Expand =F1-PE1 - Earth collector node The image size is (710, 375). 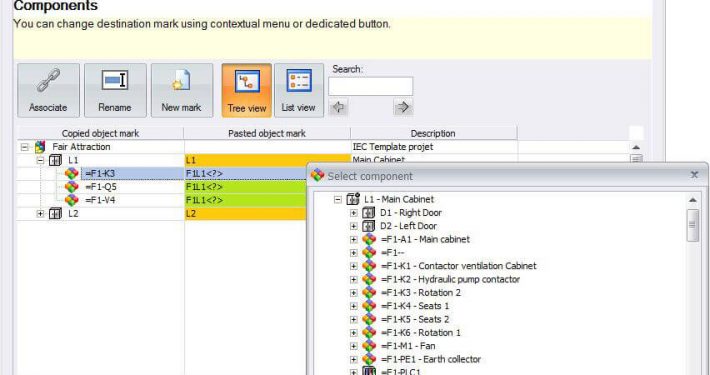tap(354, 360)
